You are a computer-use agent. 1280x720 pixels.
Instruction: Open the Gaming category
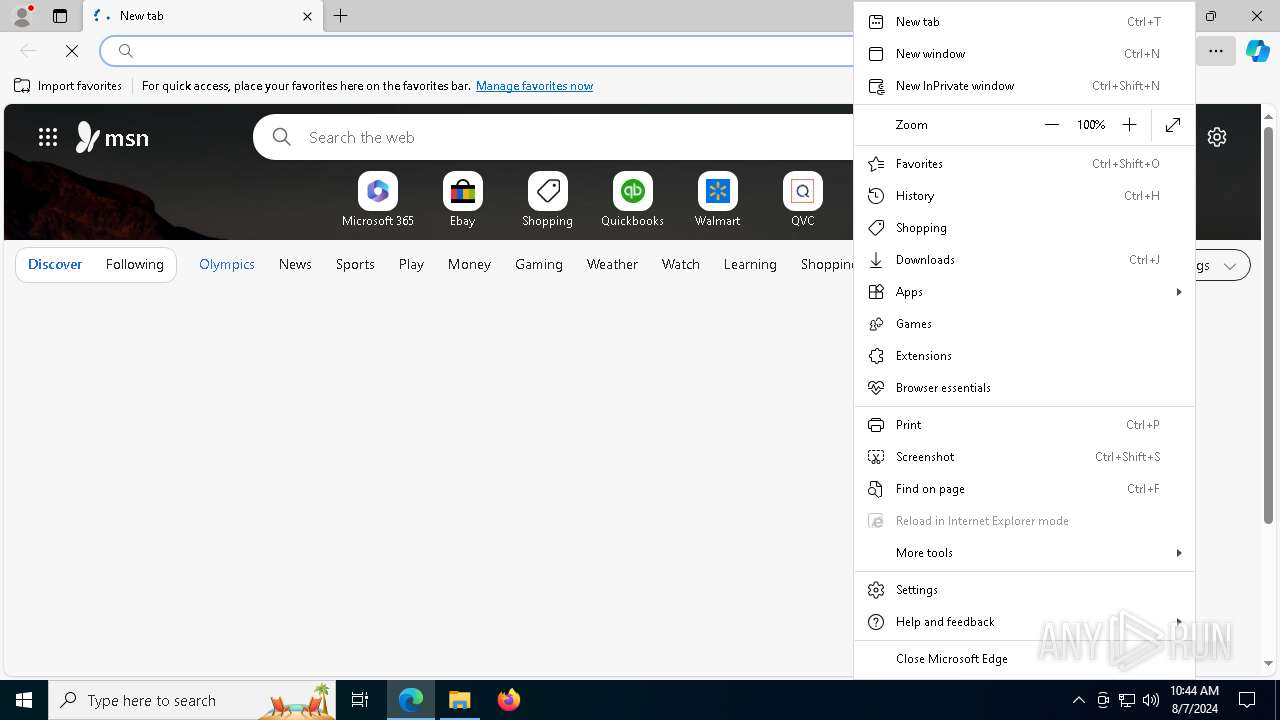click(539, 265)
